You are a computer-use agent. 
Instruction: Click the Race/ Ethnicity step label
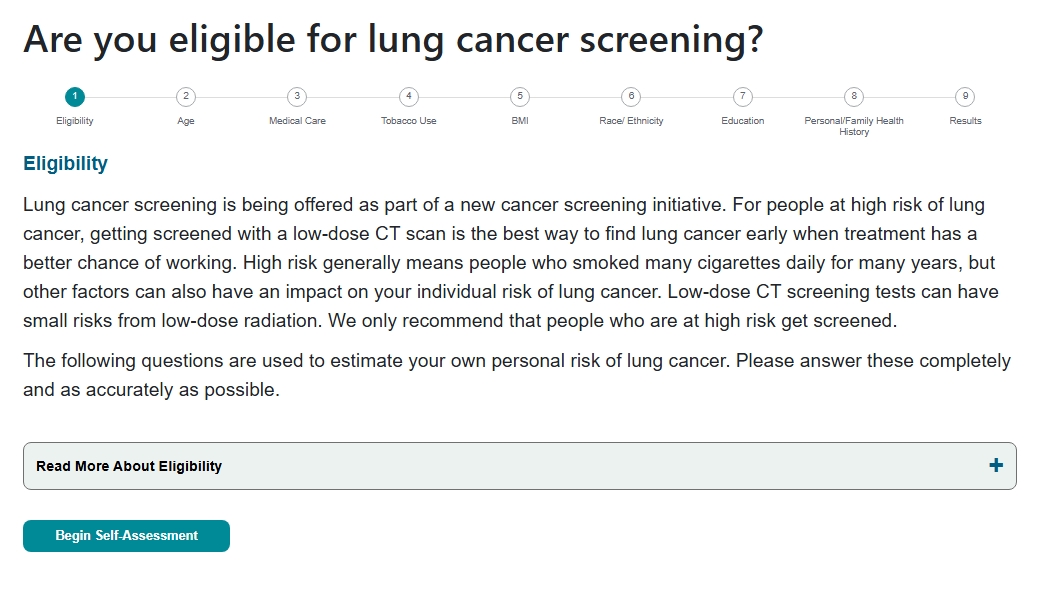(x=631, y=121)
